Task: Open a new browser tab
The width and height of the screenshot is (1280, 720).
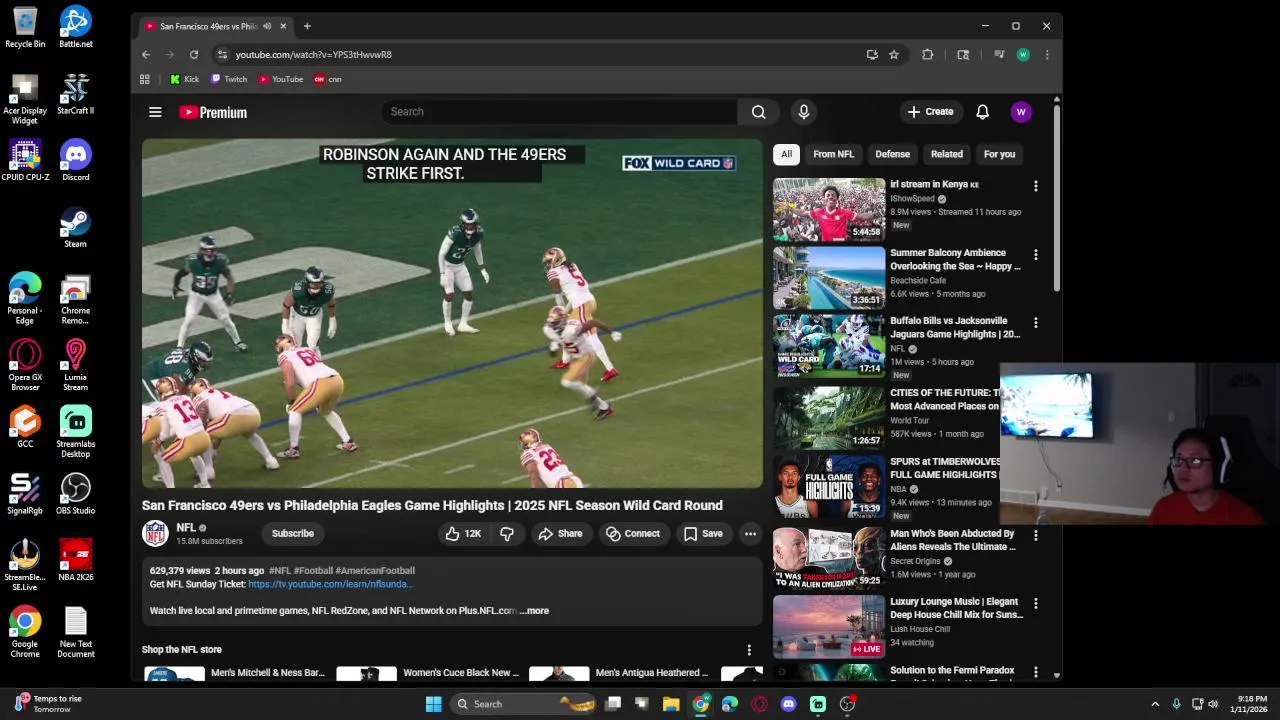Action: 307,26
